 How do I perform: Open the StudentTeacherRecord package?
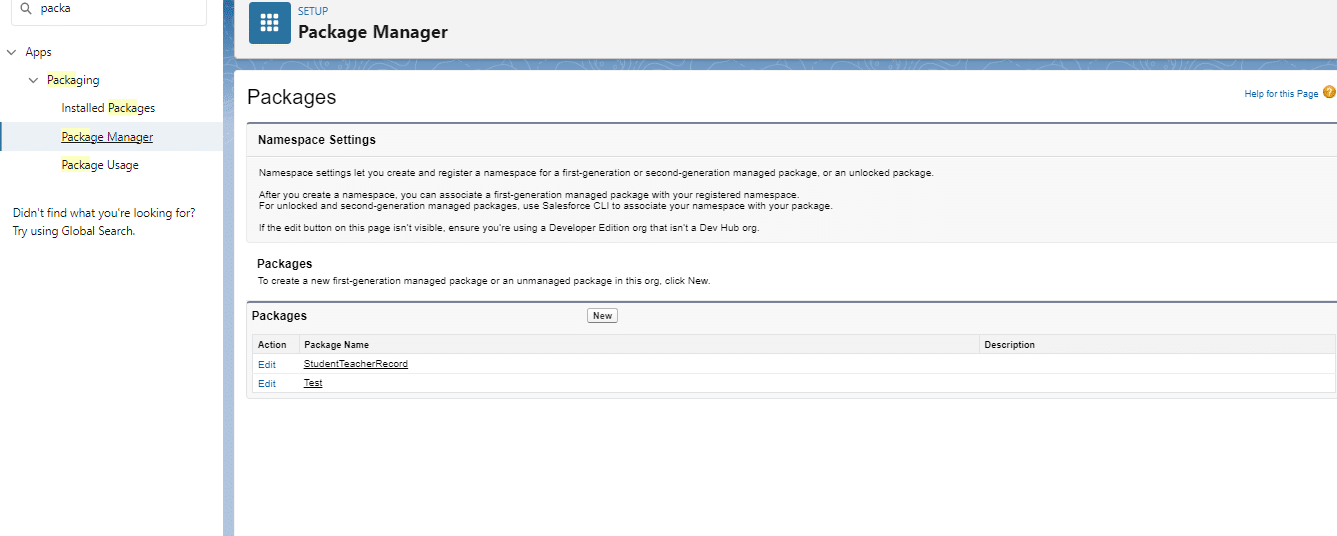tap(355, 364)
